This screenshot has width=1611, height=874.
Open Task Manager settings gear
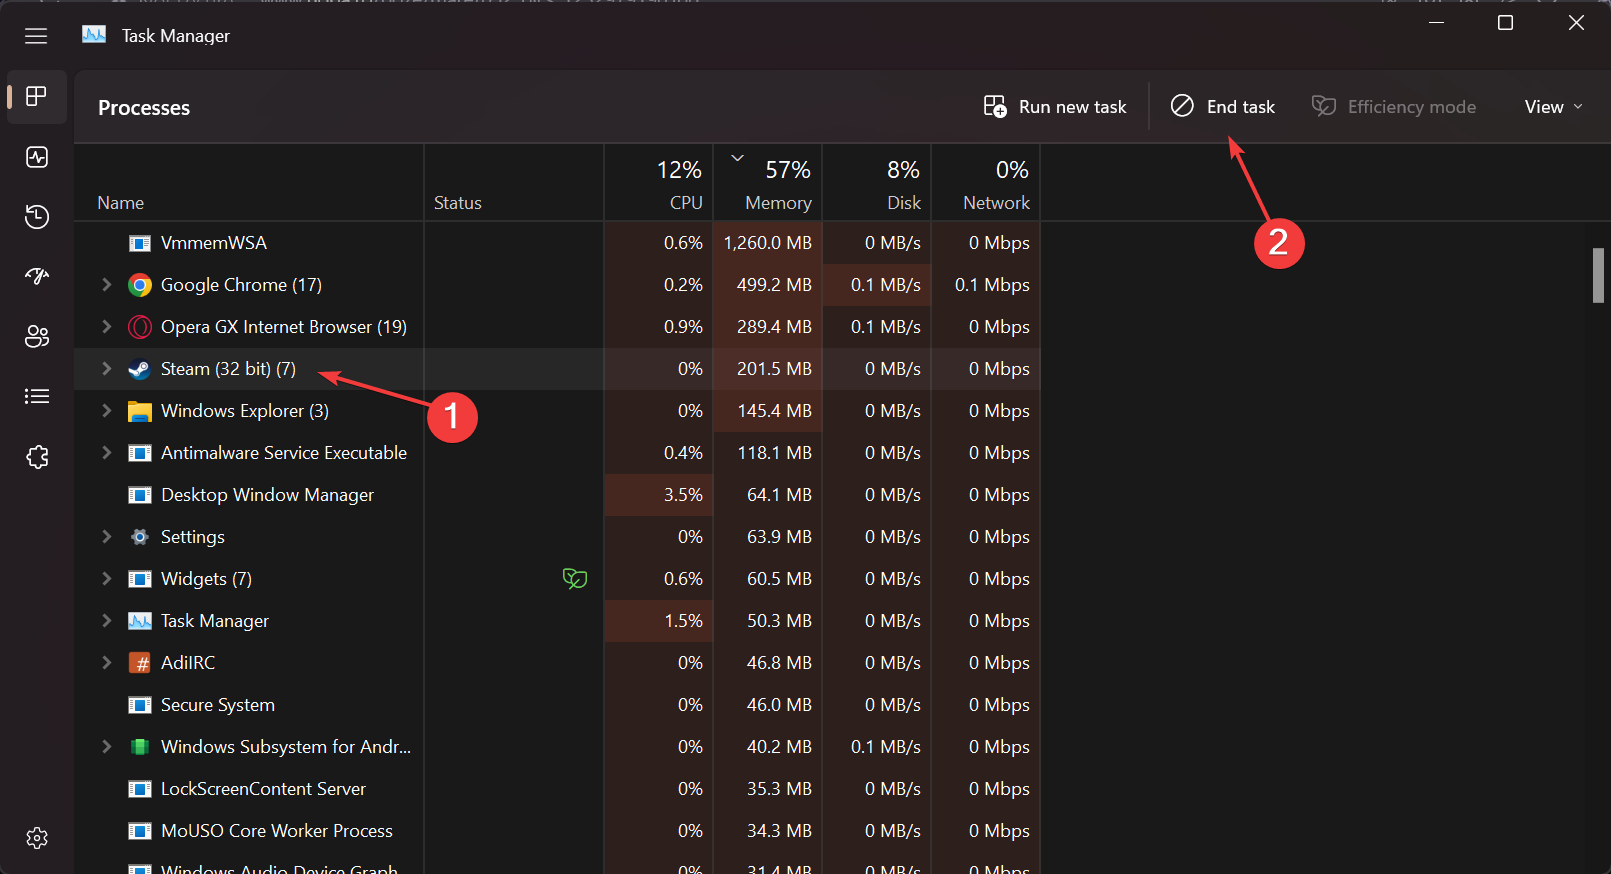[37, 838]
